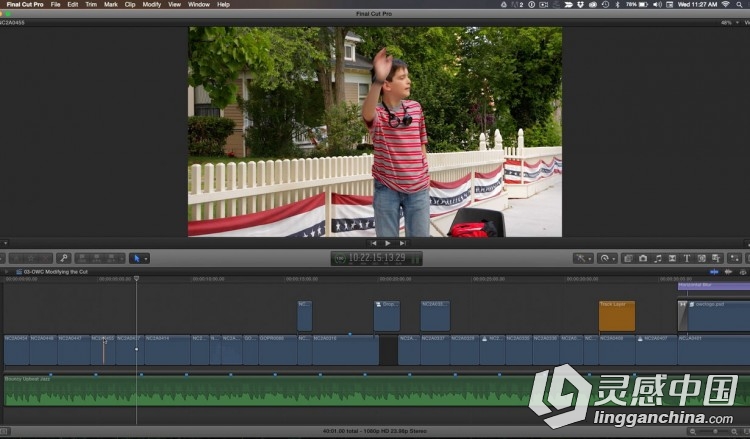Open the Effects browser icon

[x=628, y=259]
